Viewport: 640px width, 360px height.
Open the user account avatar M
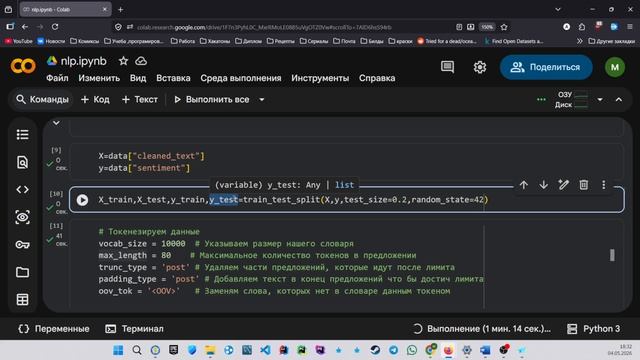(615, 67)
